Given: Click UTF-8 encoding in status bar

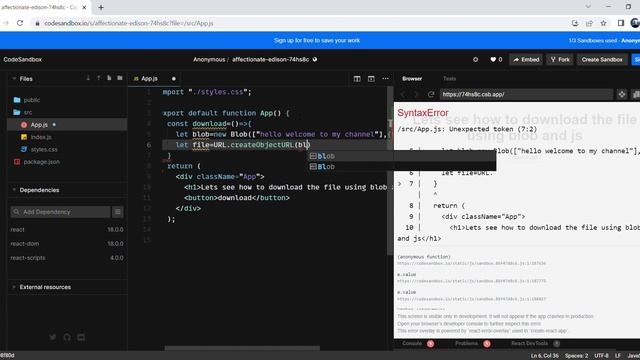Looking at the screenshot, I should tap(601, 356).
